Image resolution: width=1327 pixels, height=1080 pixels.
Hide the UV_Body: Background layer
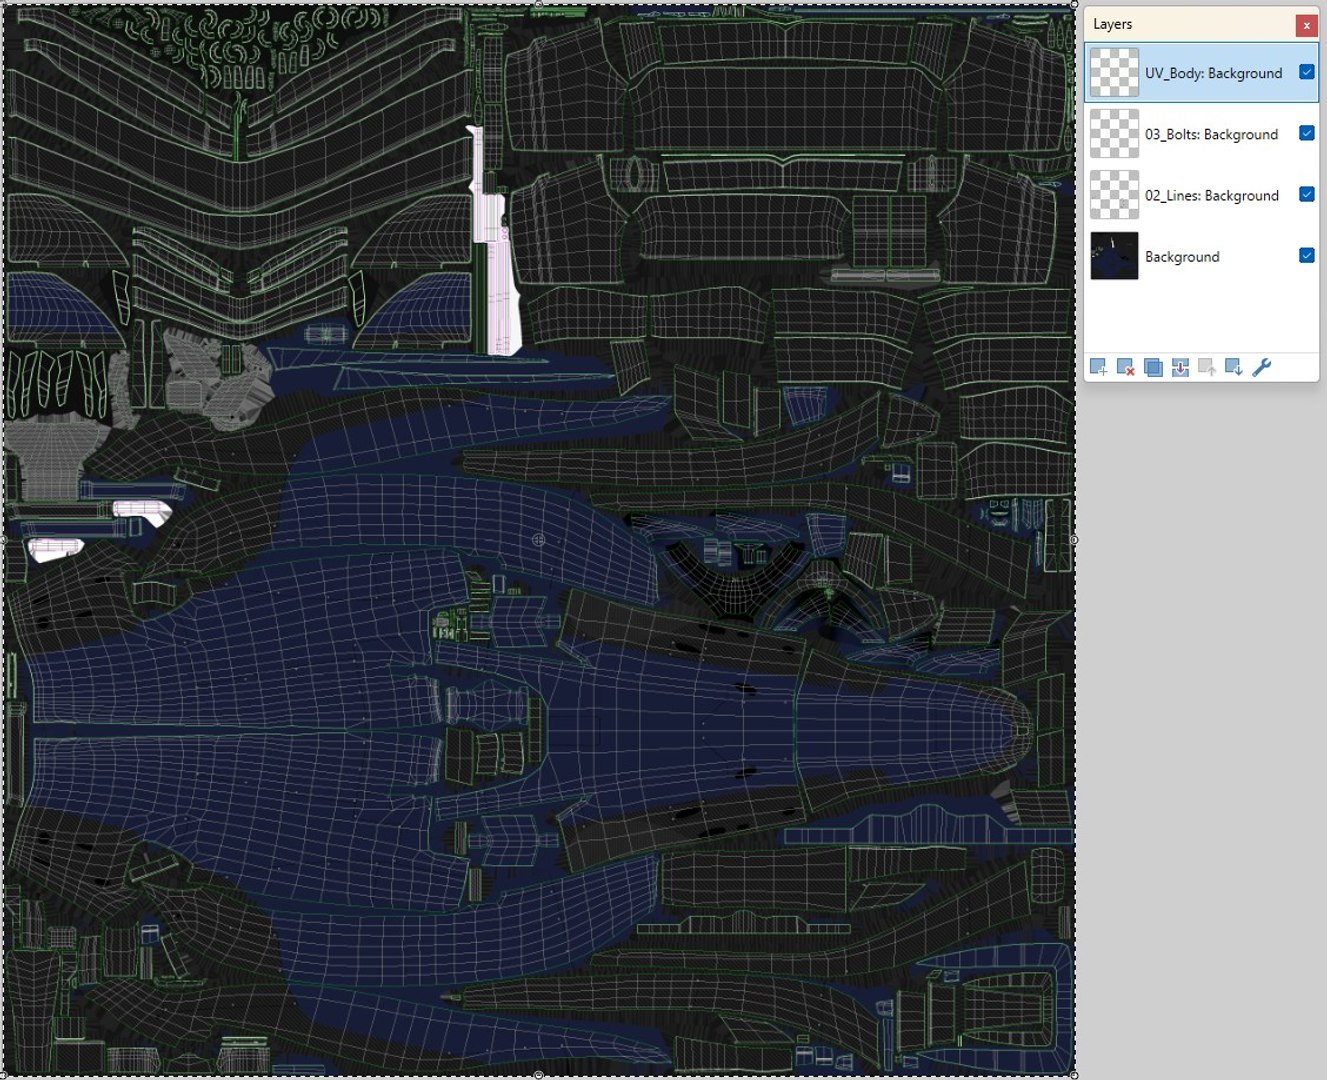pos(1306,72)
